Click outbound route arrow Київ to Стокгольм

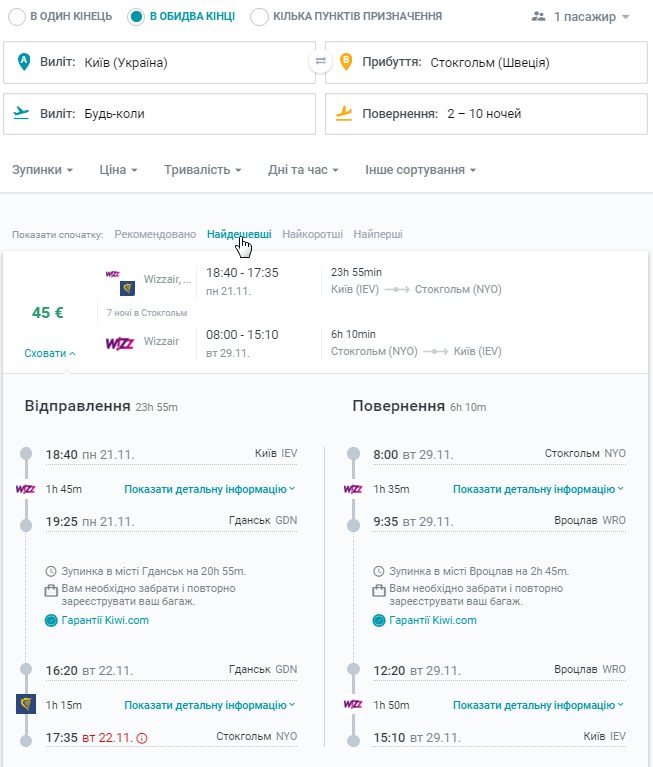click(x=397, y=290)
